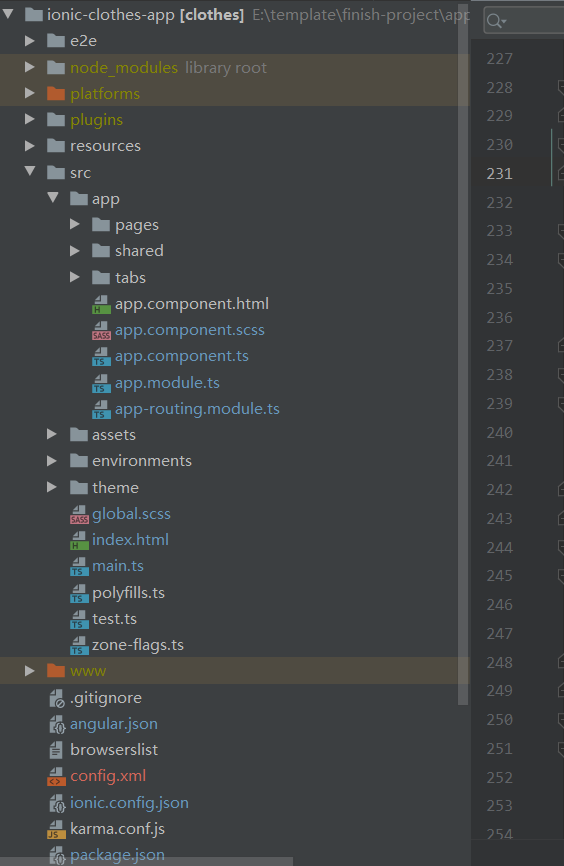Image resolution: width=564 pixels, height=866 pixels.
Task: Expand the tabs folder arrow
Action: coord(75,277)
